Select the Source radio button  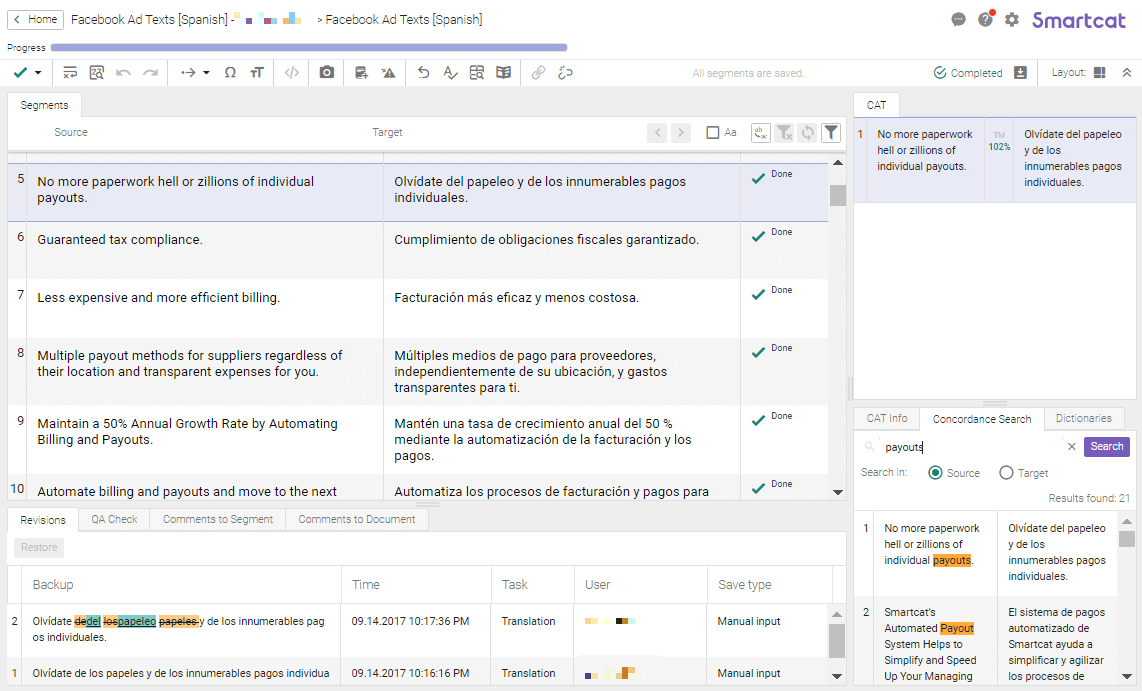coord(935,473)
